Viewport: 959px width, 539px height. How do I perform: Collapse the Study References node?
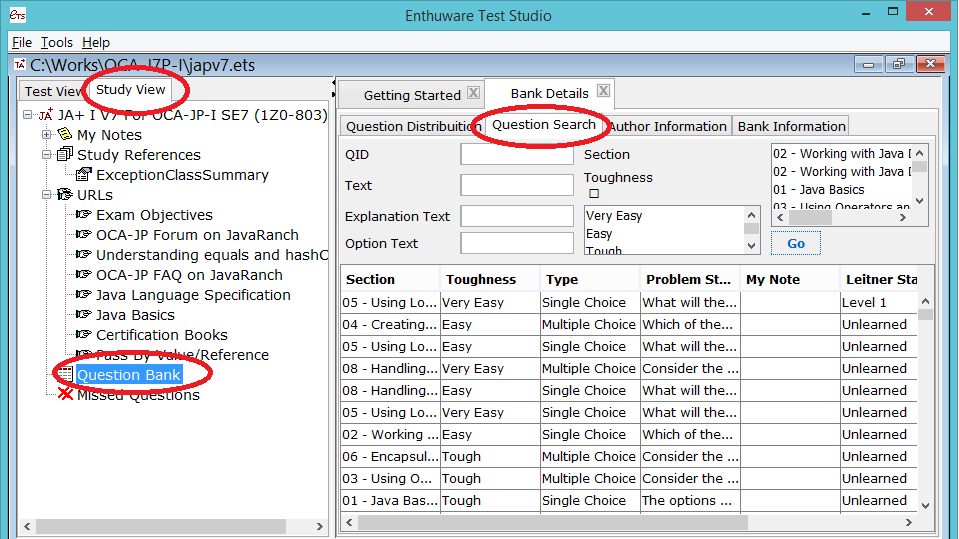click(x=46, y=154)
